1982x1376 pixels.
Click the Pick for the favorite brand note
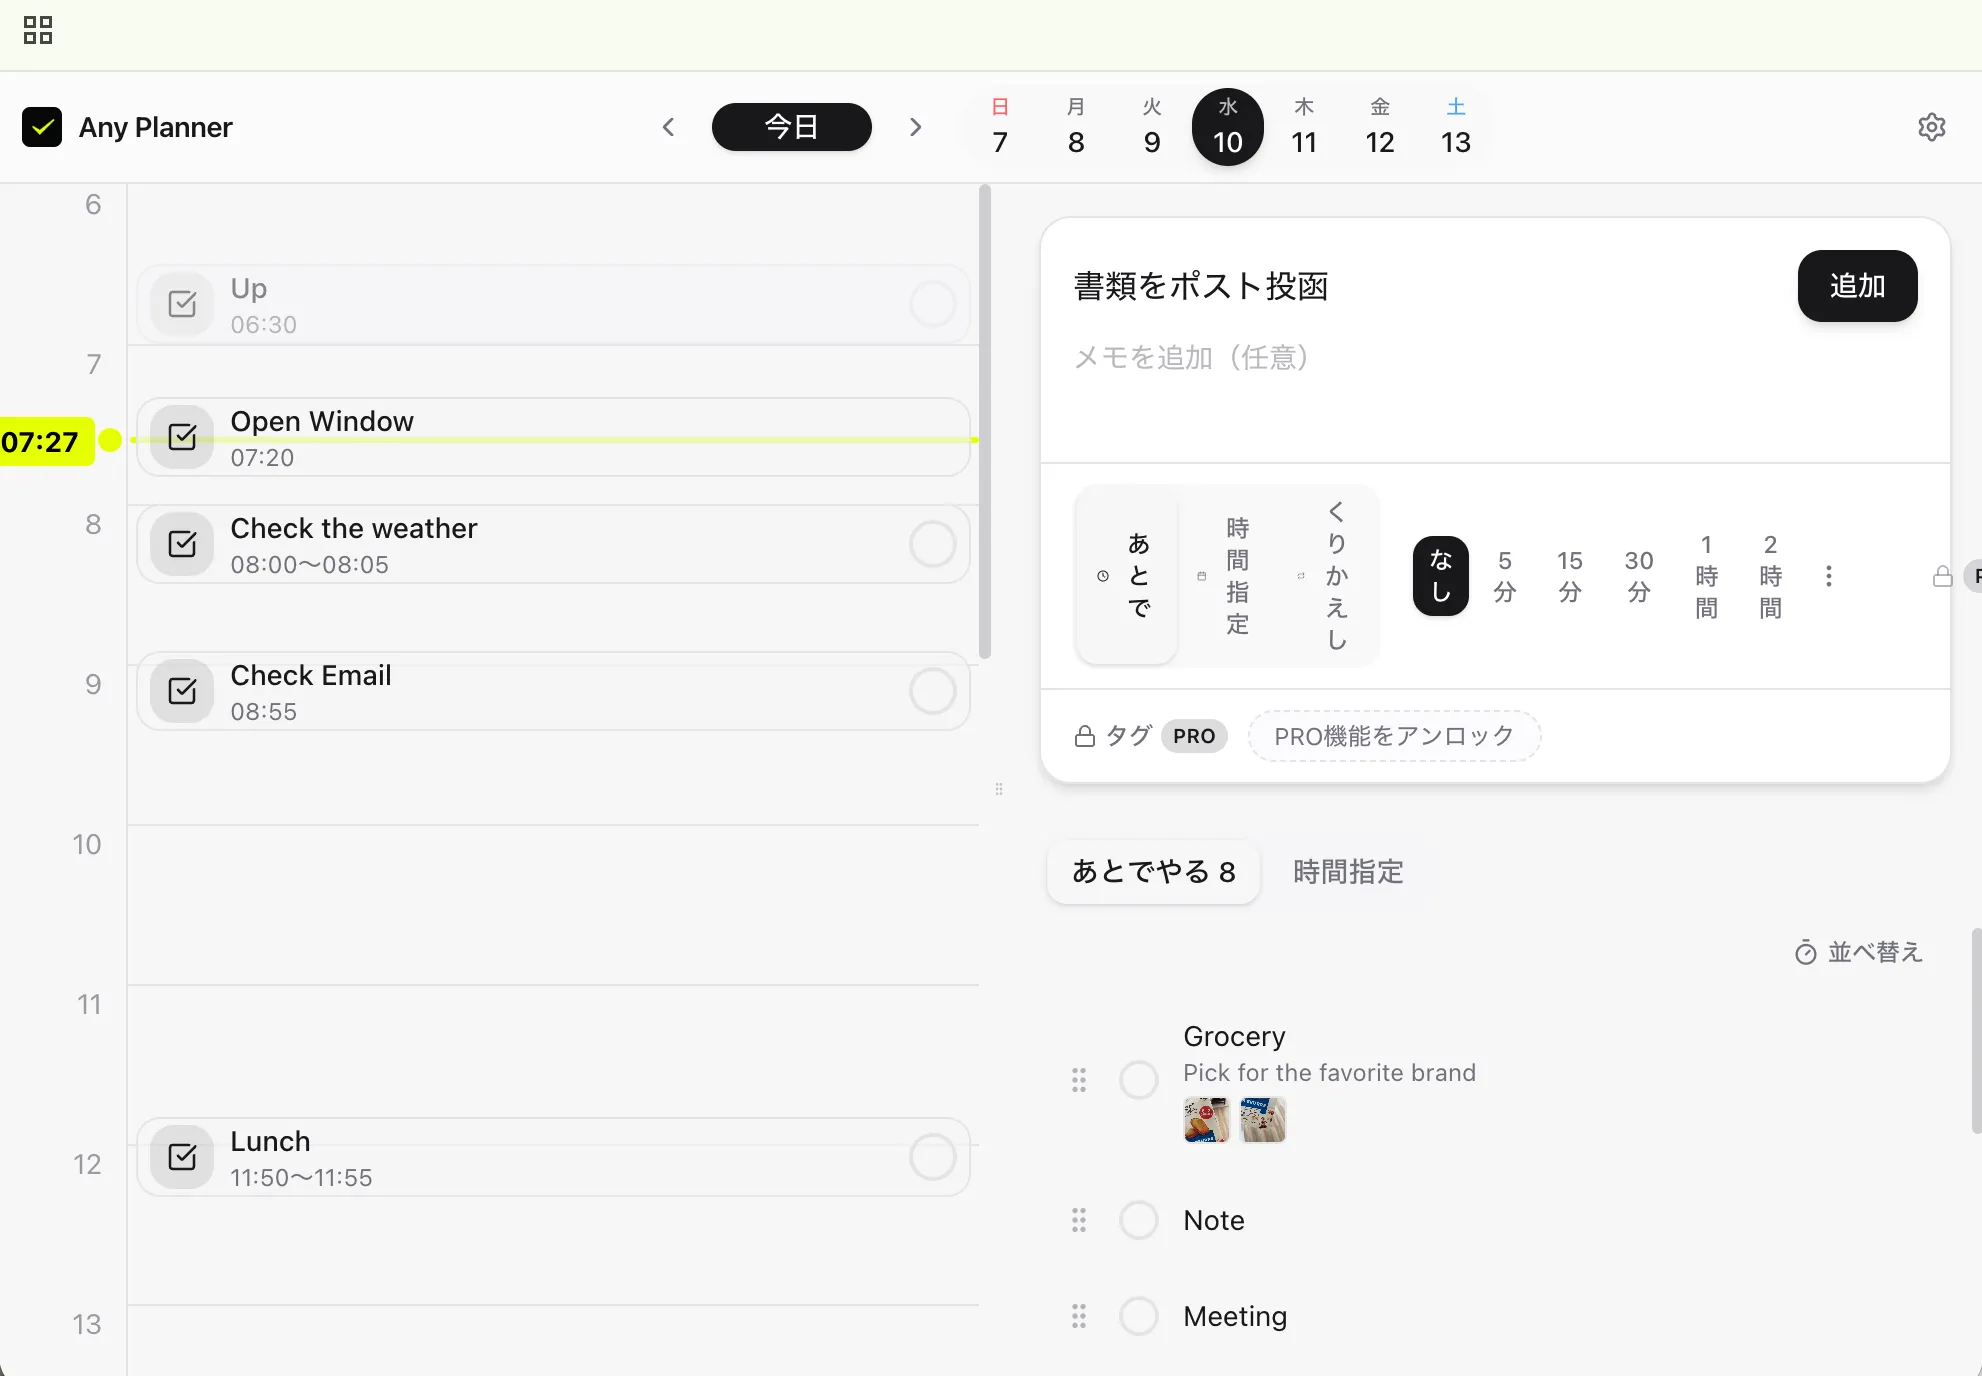tap(1329, 1073)
